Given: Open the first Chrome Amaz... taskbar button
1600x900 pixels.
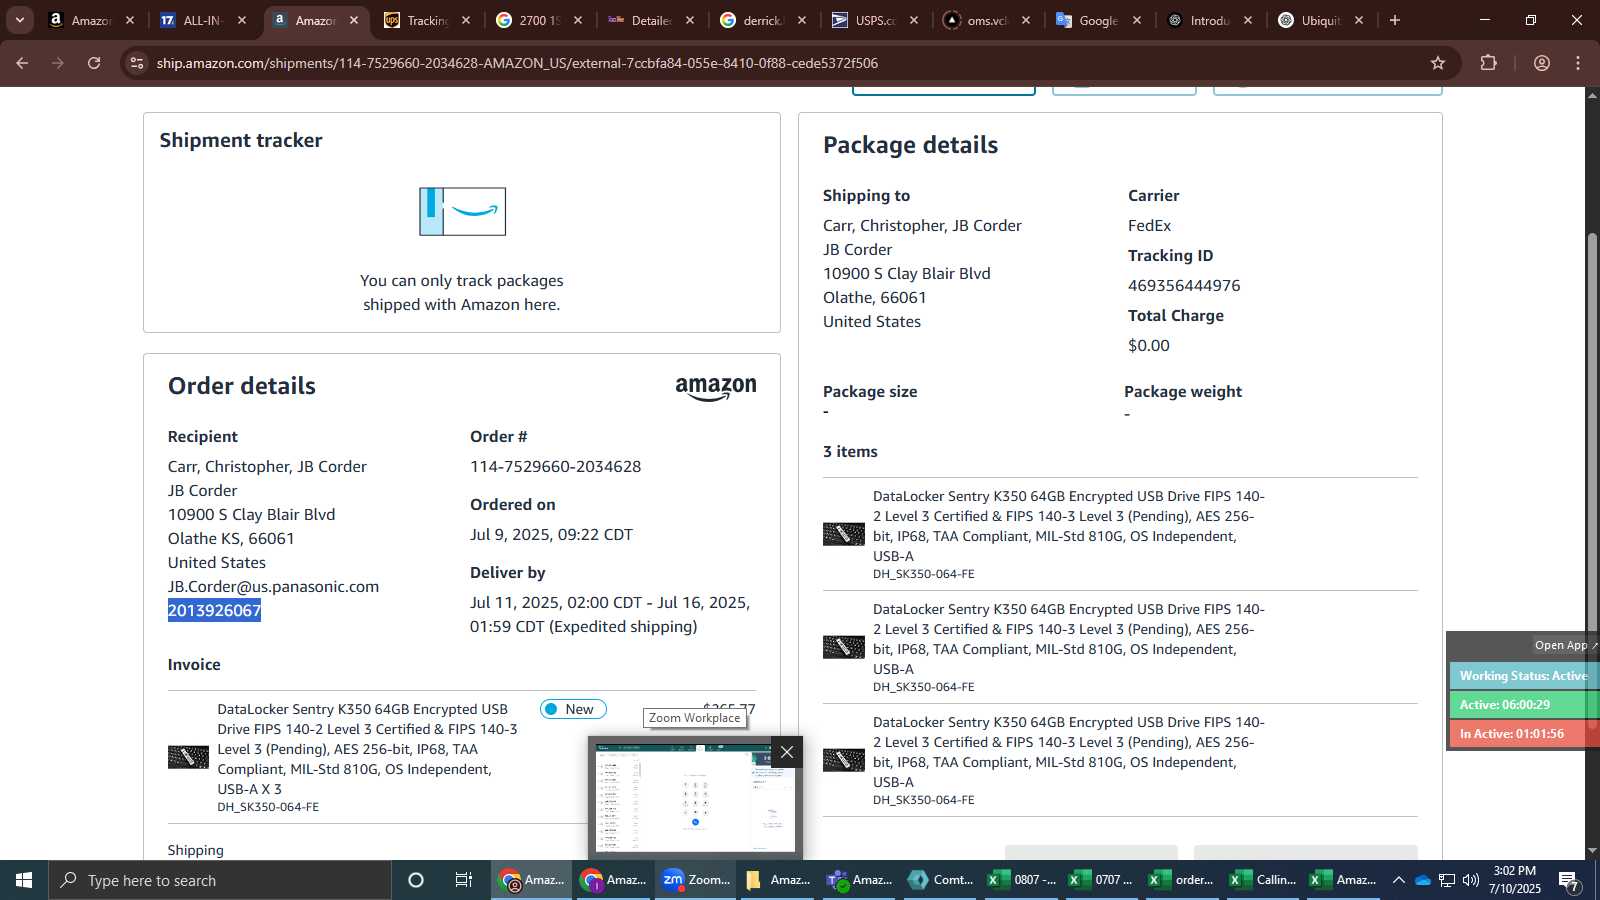Looking at the screenshot, I should click(x=532, y=880).
